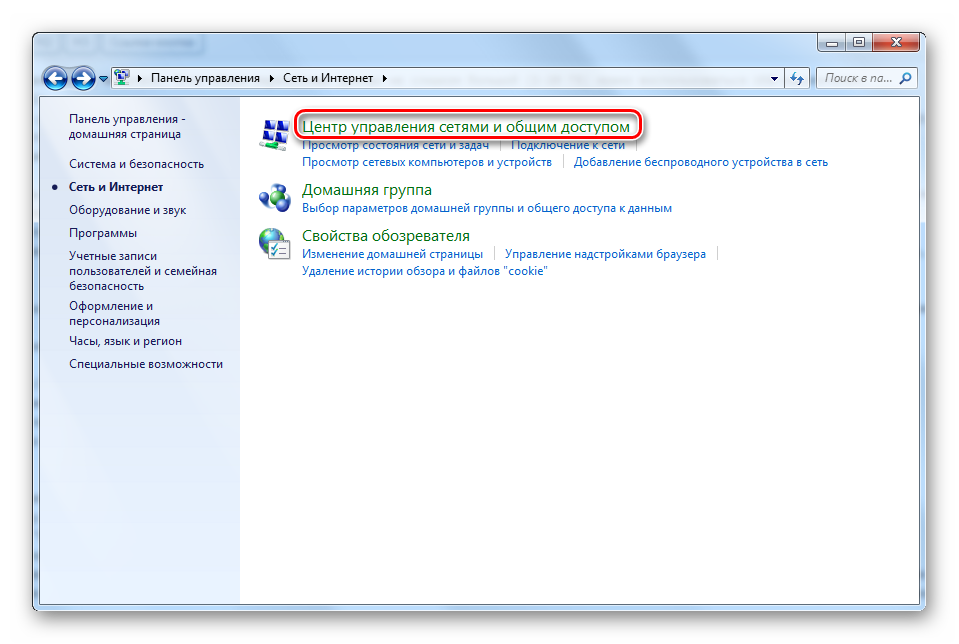
Task: Click 'Управление надстройками браузера' link
Action: 605,254
